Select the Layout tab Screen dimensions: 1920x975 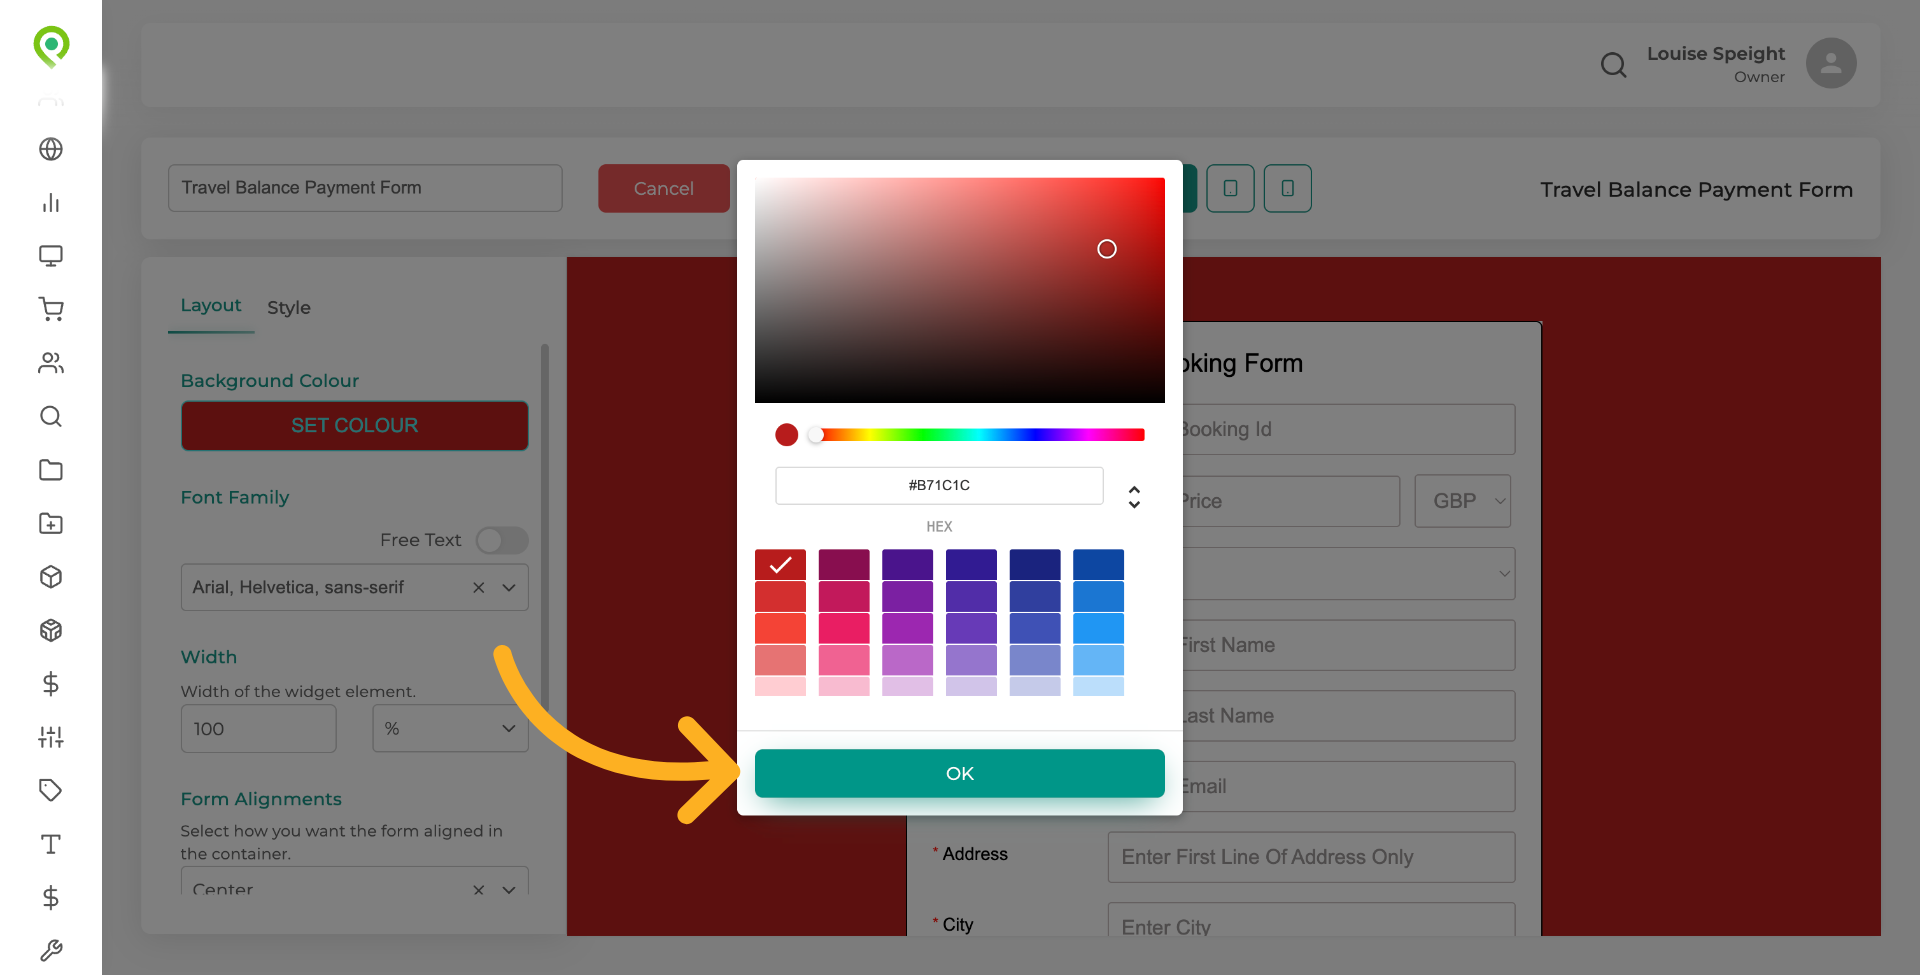pos(210,305)
